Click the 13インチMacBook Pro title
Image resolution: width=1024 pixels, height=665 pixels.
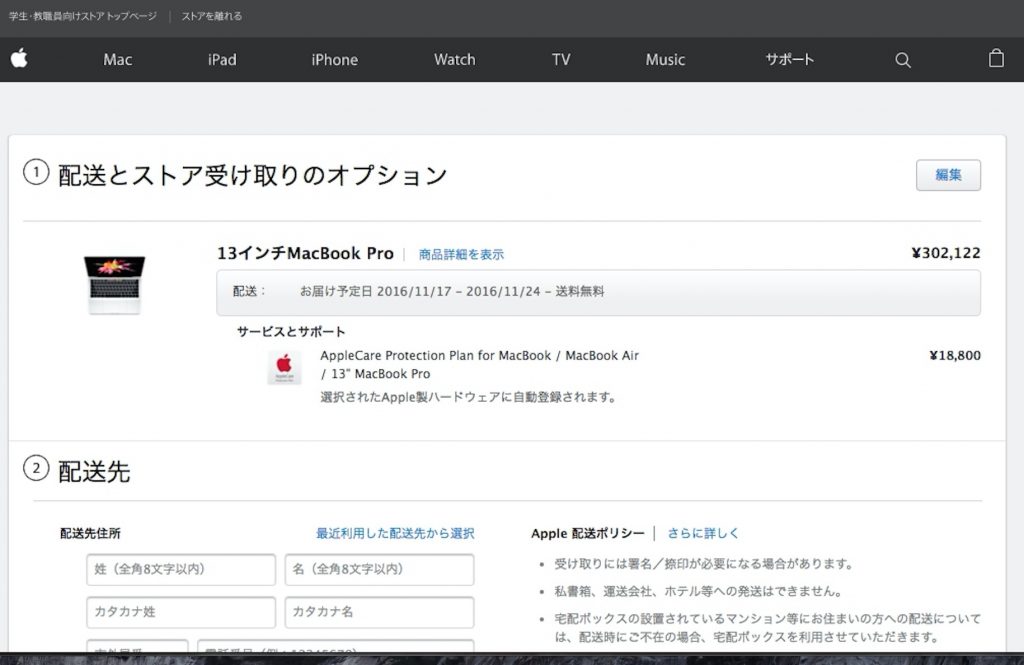pyautogui.click(x=306, y=253)
